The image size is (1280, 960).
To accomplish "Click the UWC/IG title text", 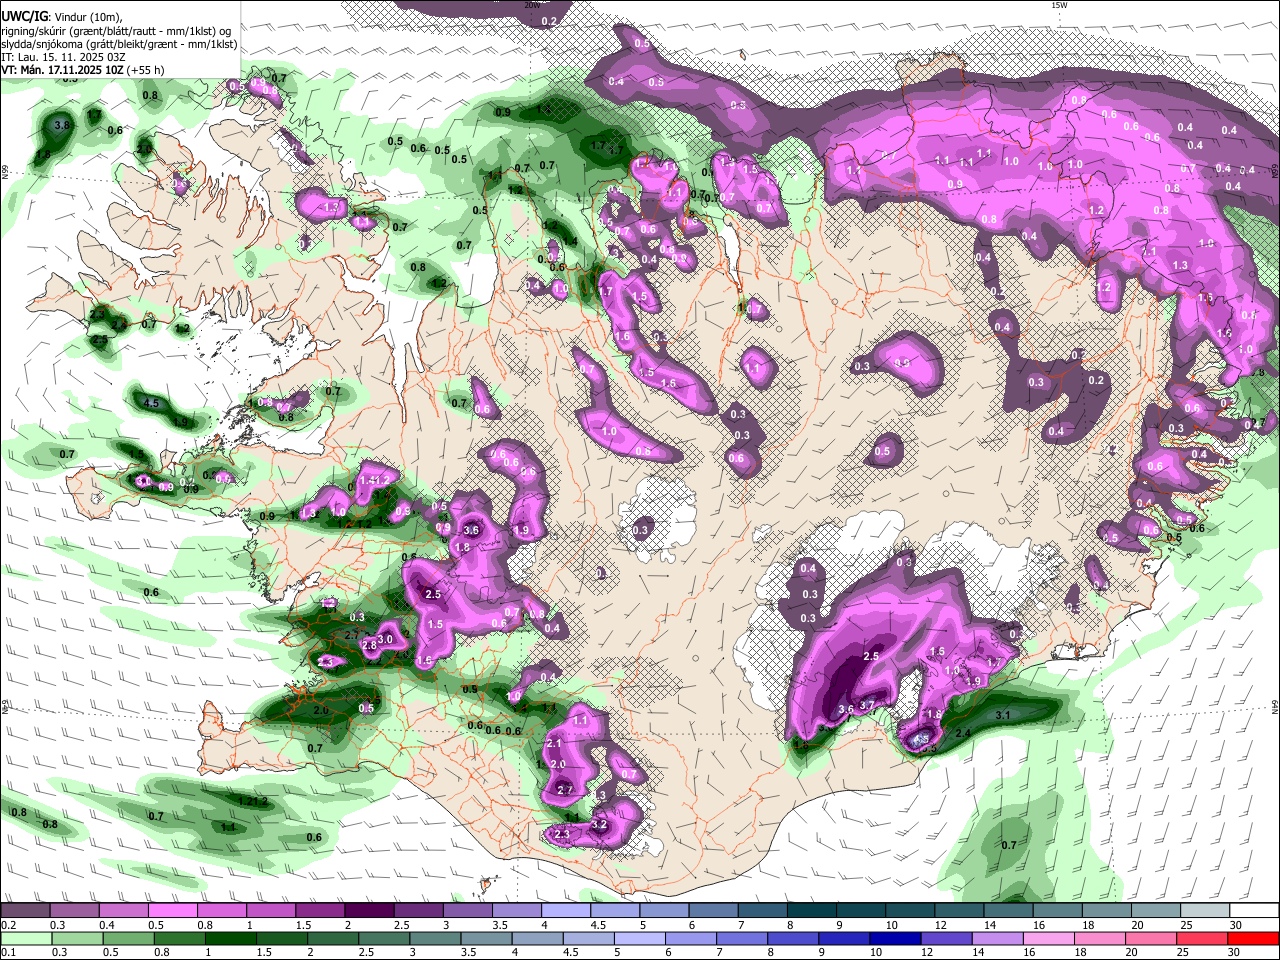I will point(23,17).
